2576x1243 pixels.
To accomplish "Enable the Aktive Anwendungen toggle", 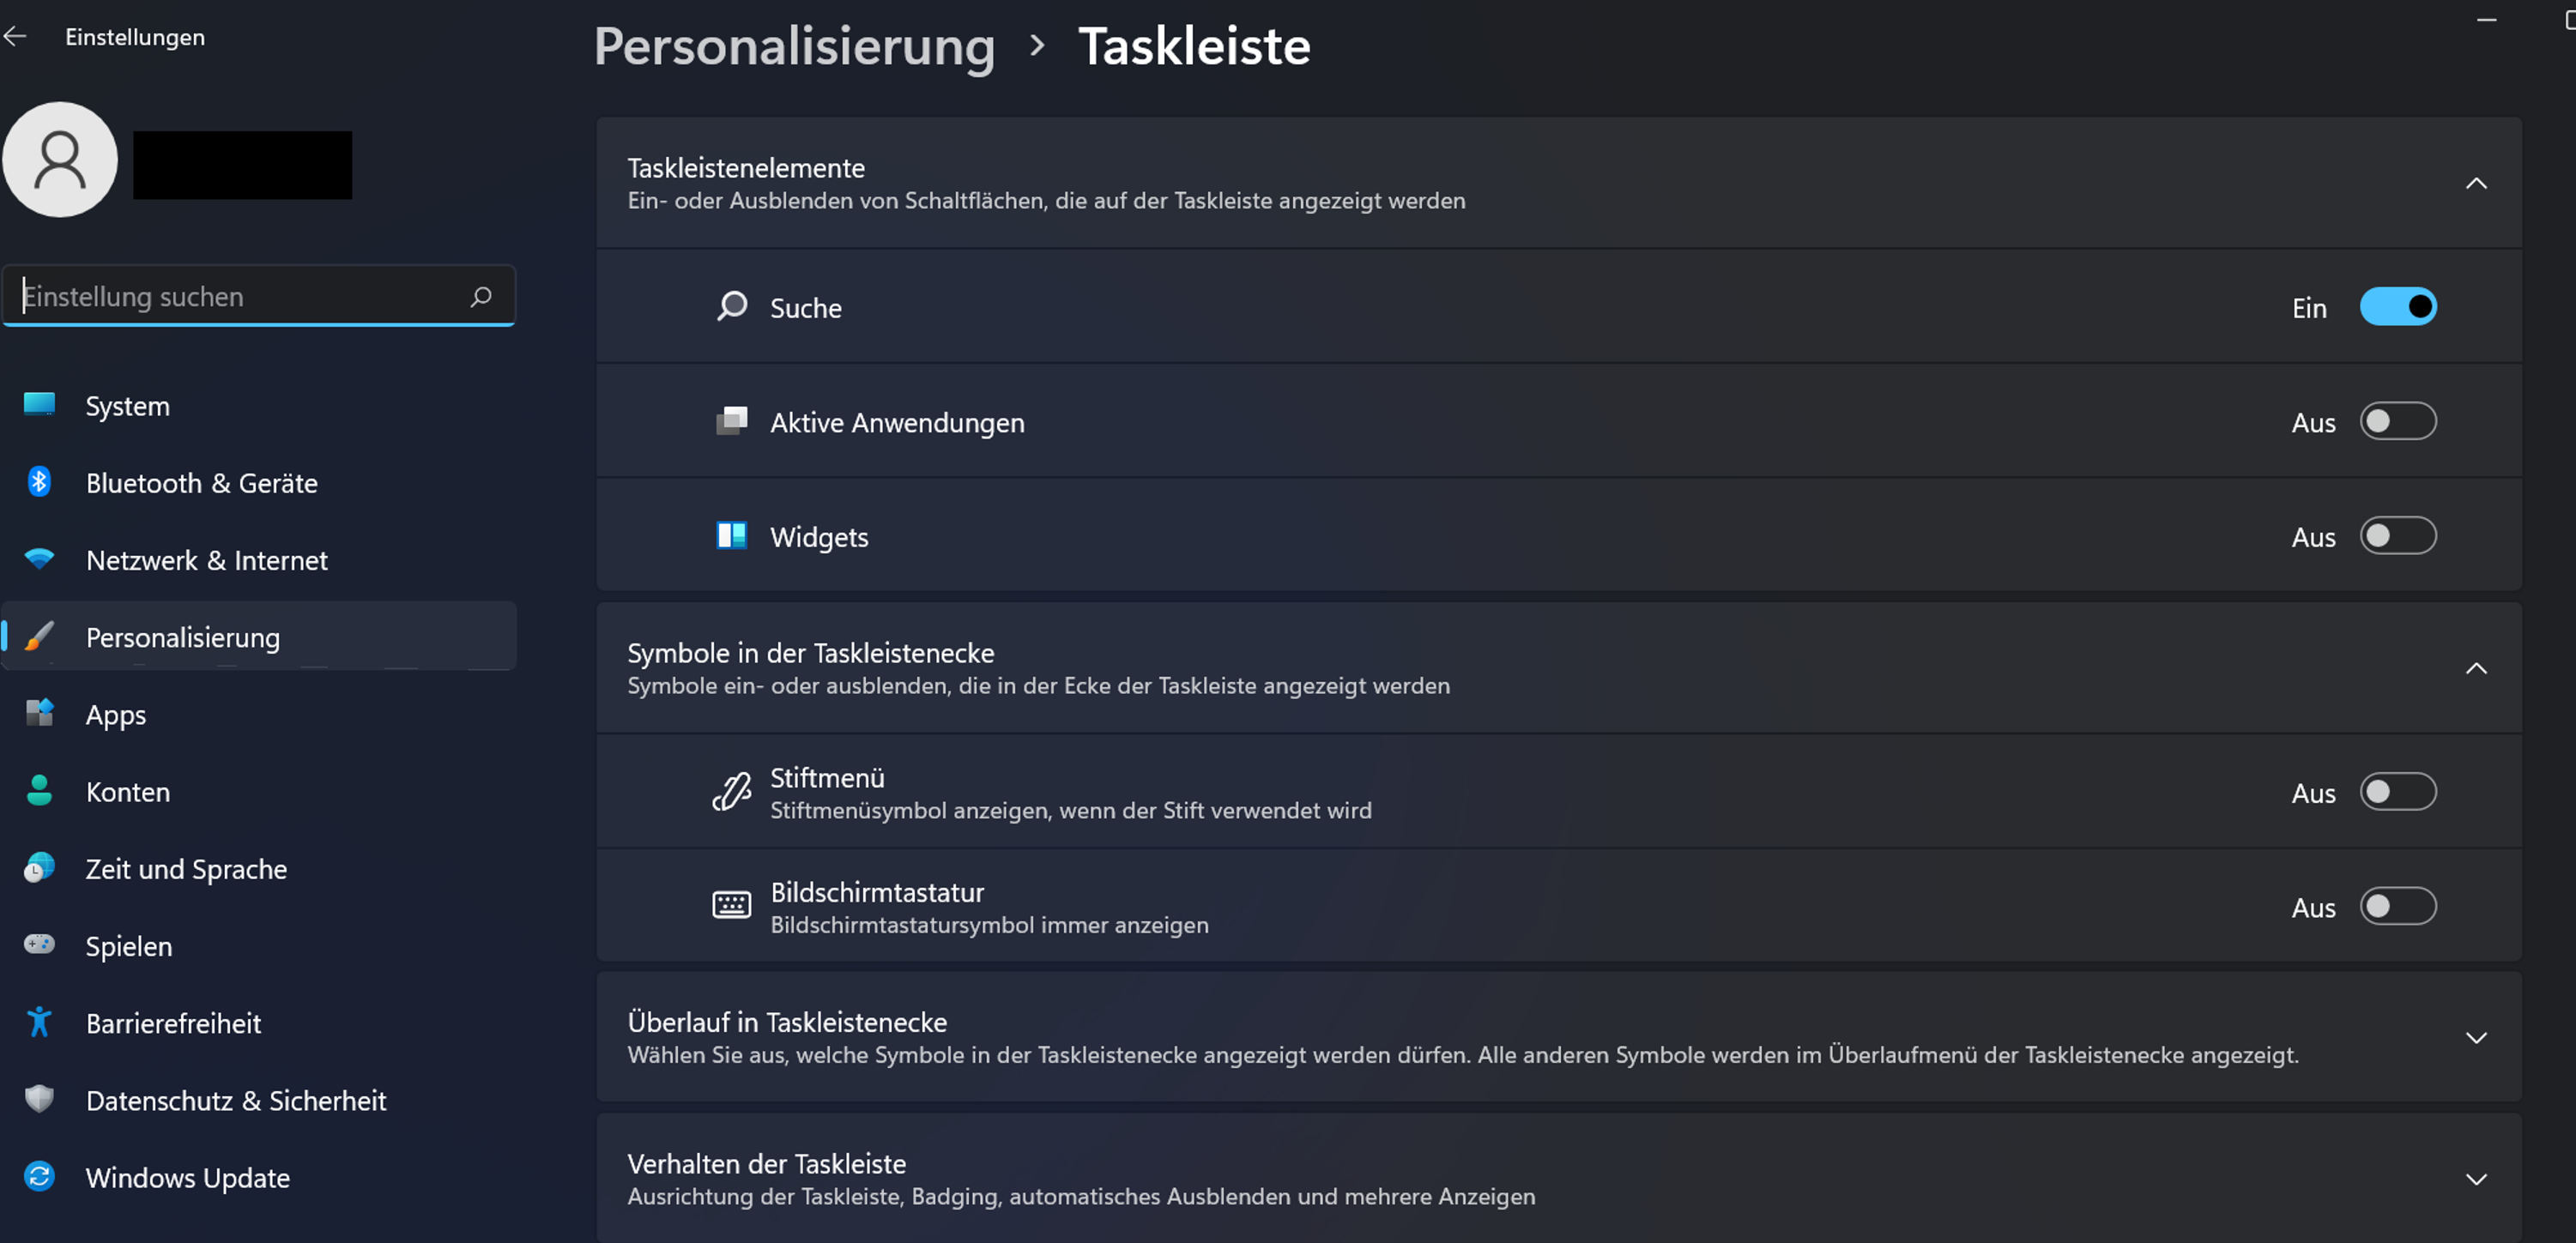I will [2397, 422].
